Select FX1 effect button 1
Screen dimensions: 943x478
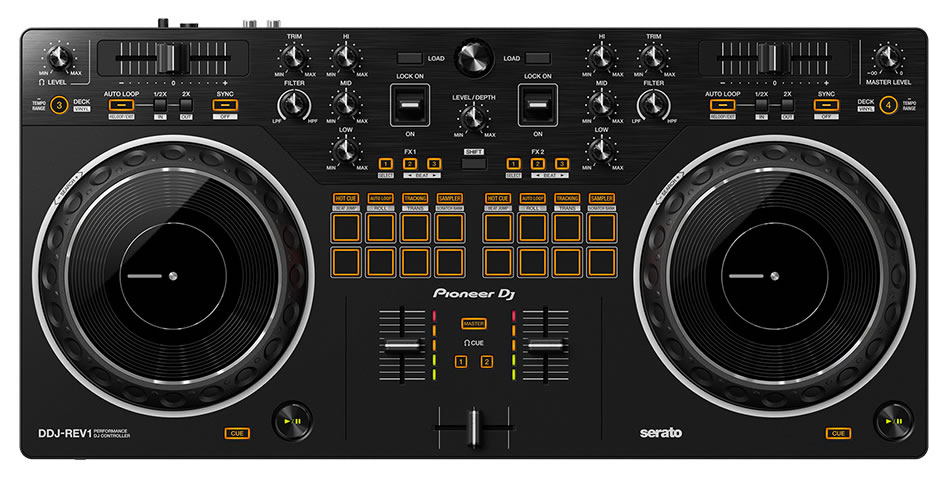[x=385, y=164]
